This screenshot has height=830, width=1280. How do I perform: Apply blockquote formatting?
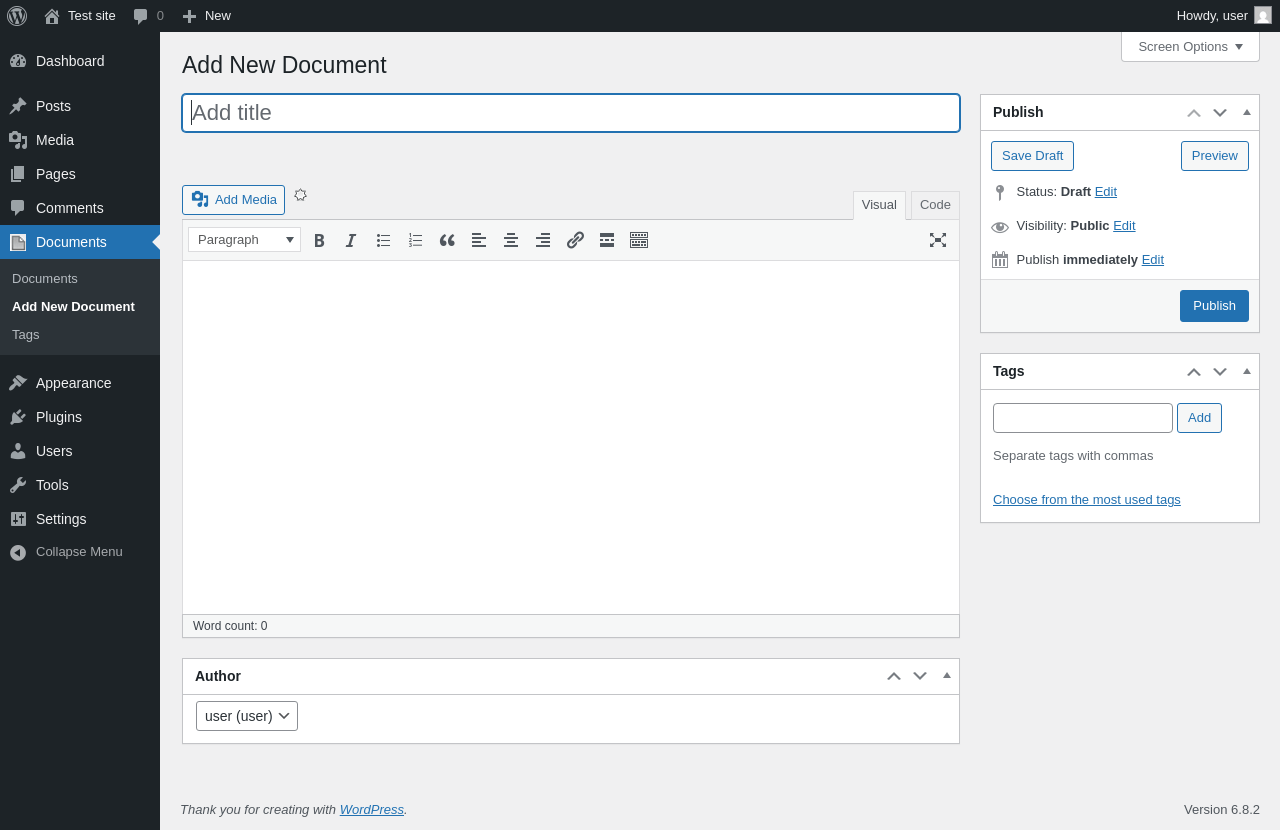(x=447, y=240)
